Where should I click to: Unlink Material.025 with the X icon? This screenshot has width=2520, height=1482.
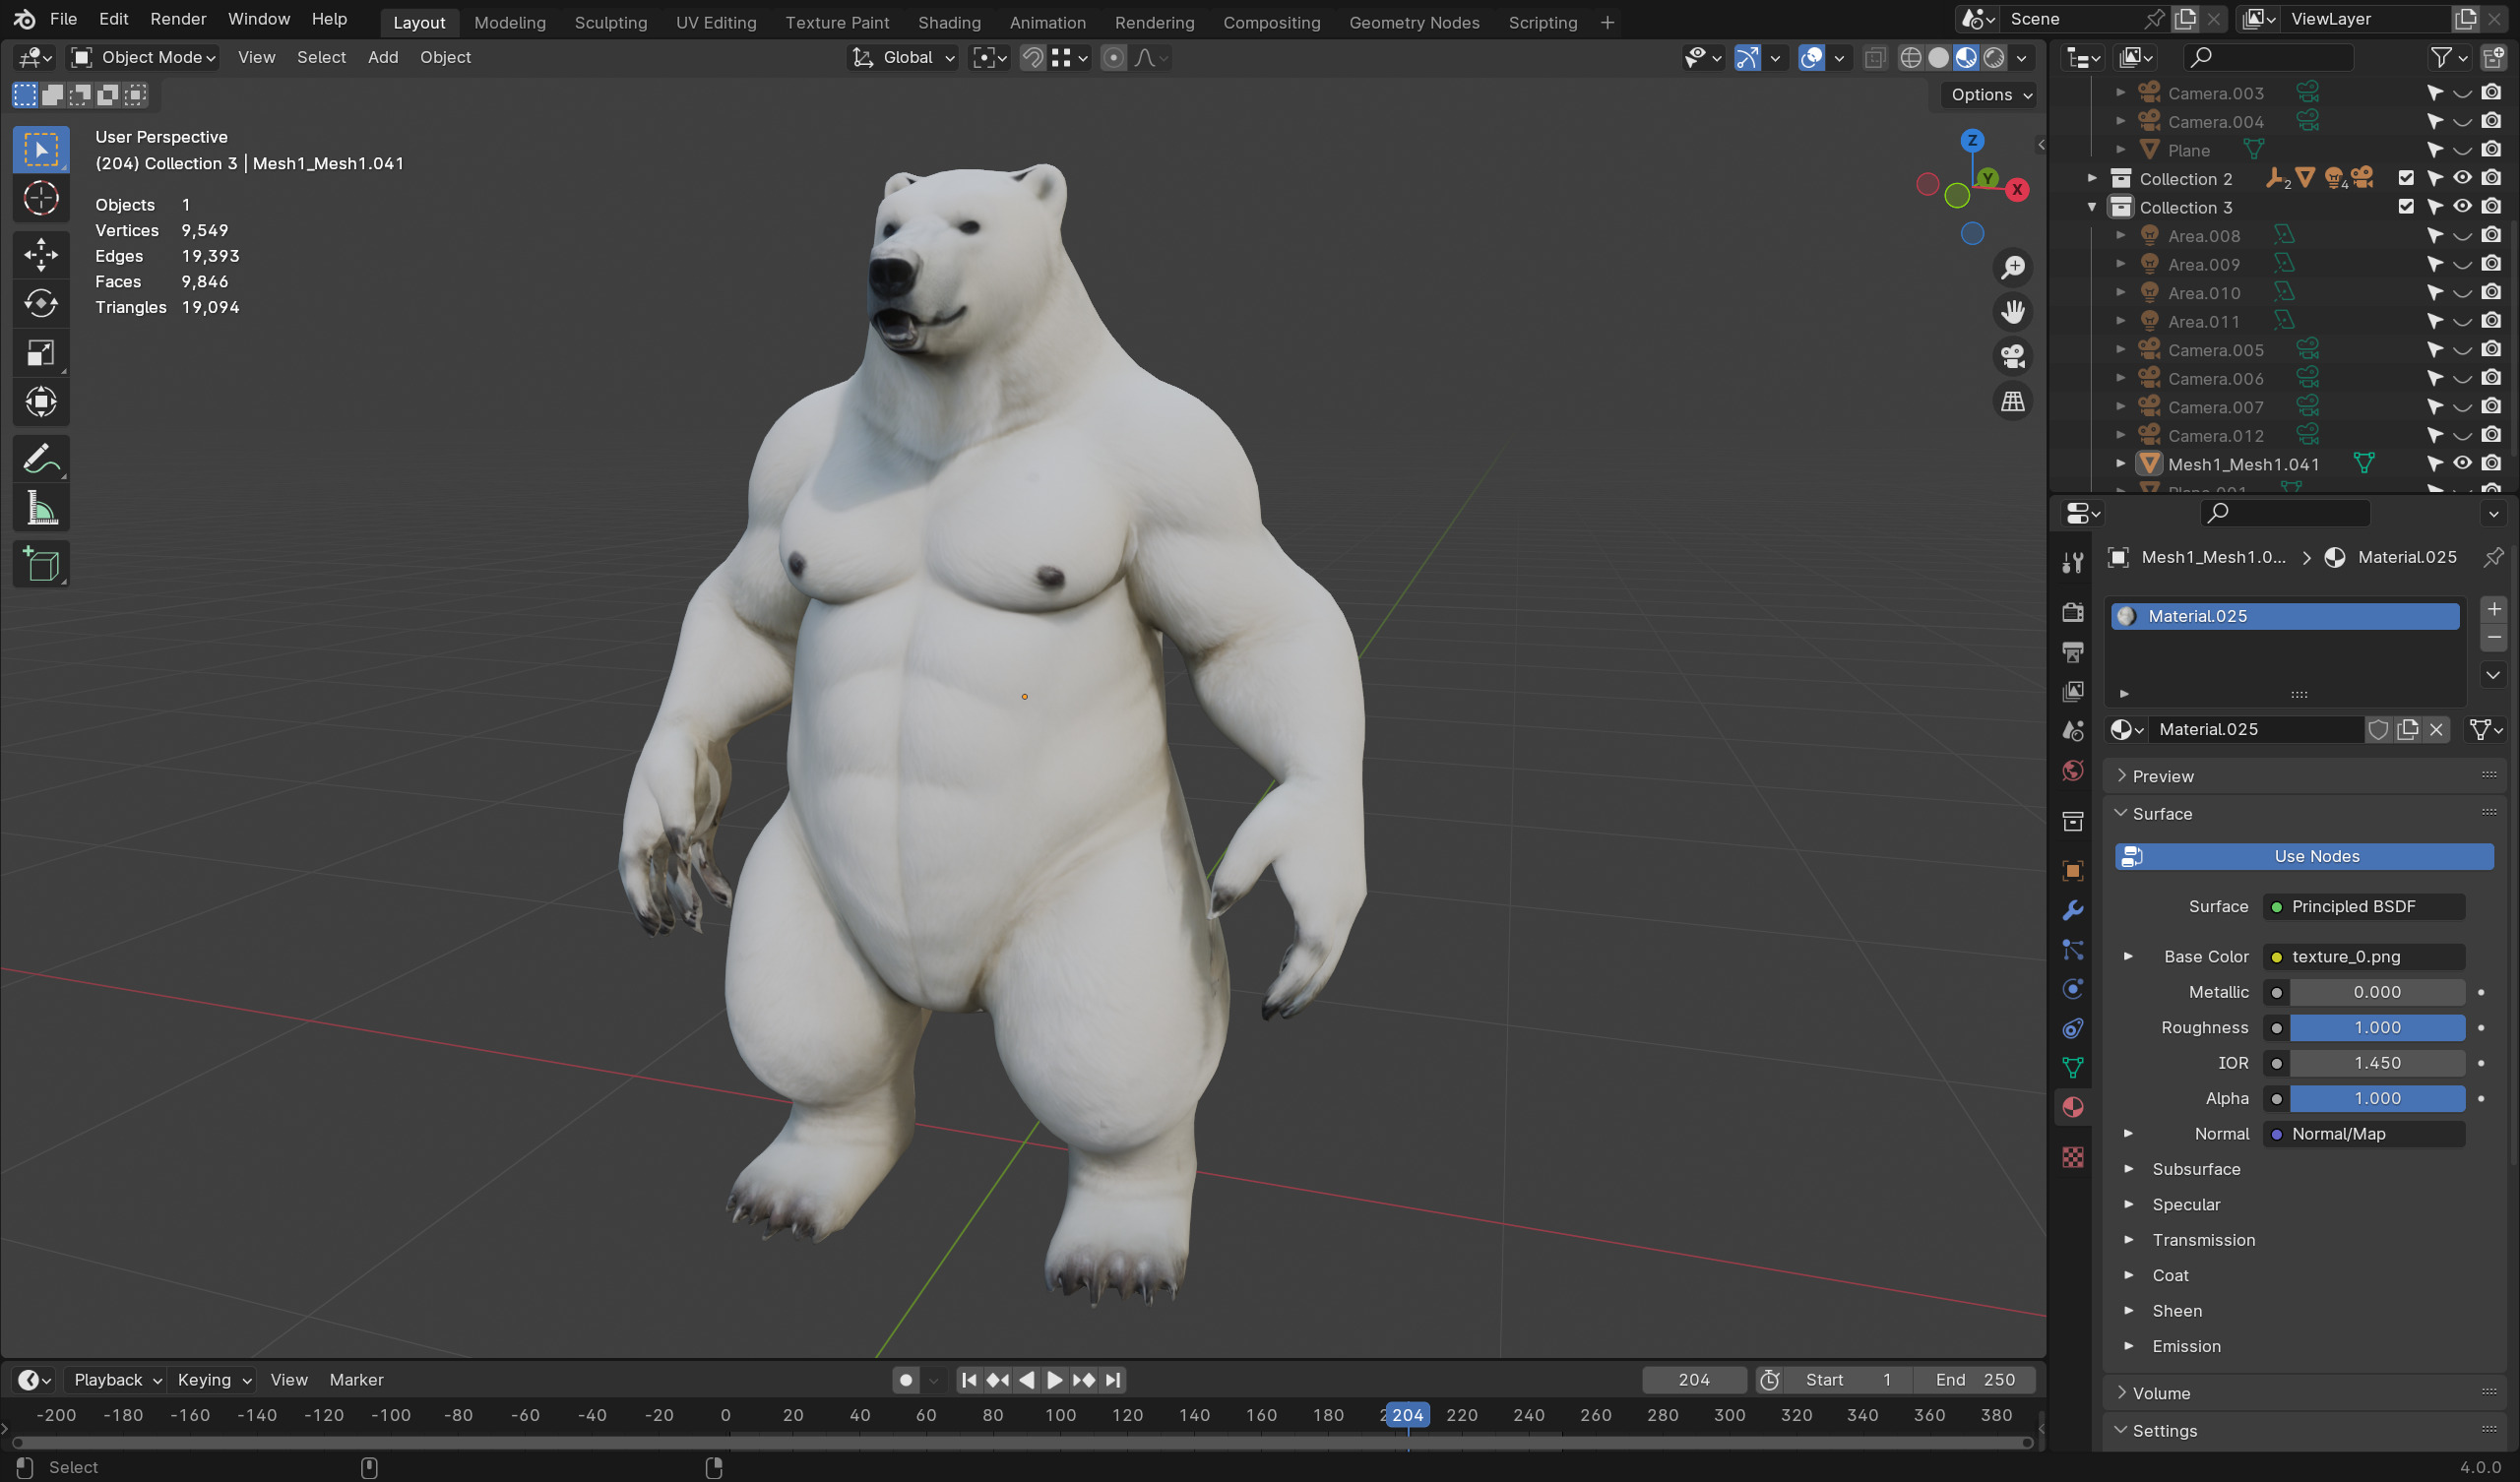click(2437, 730)
